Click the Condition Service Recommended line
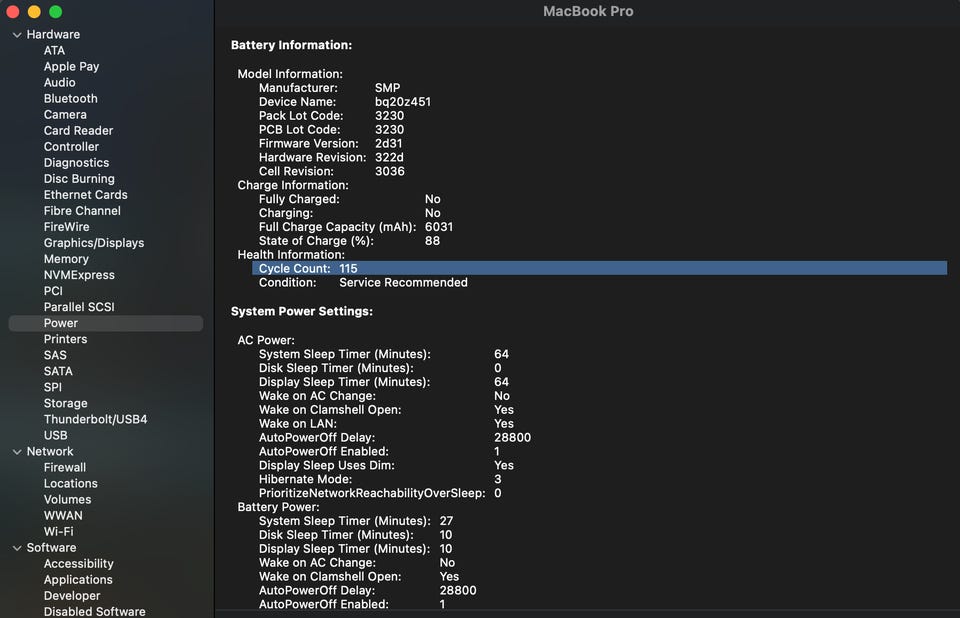Screen dimensions: 960x618 coord(363,283)
